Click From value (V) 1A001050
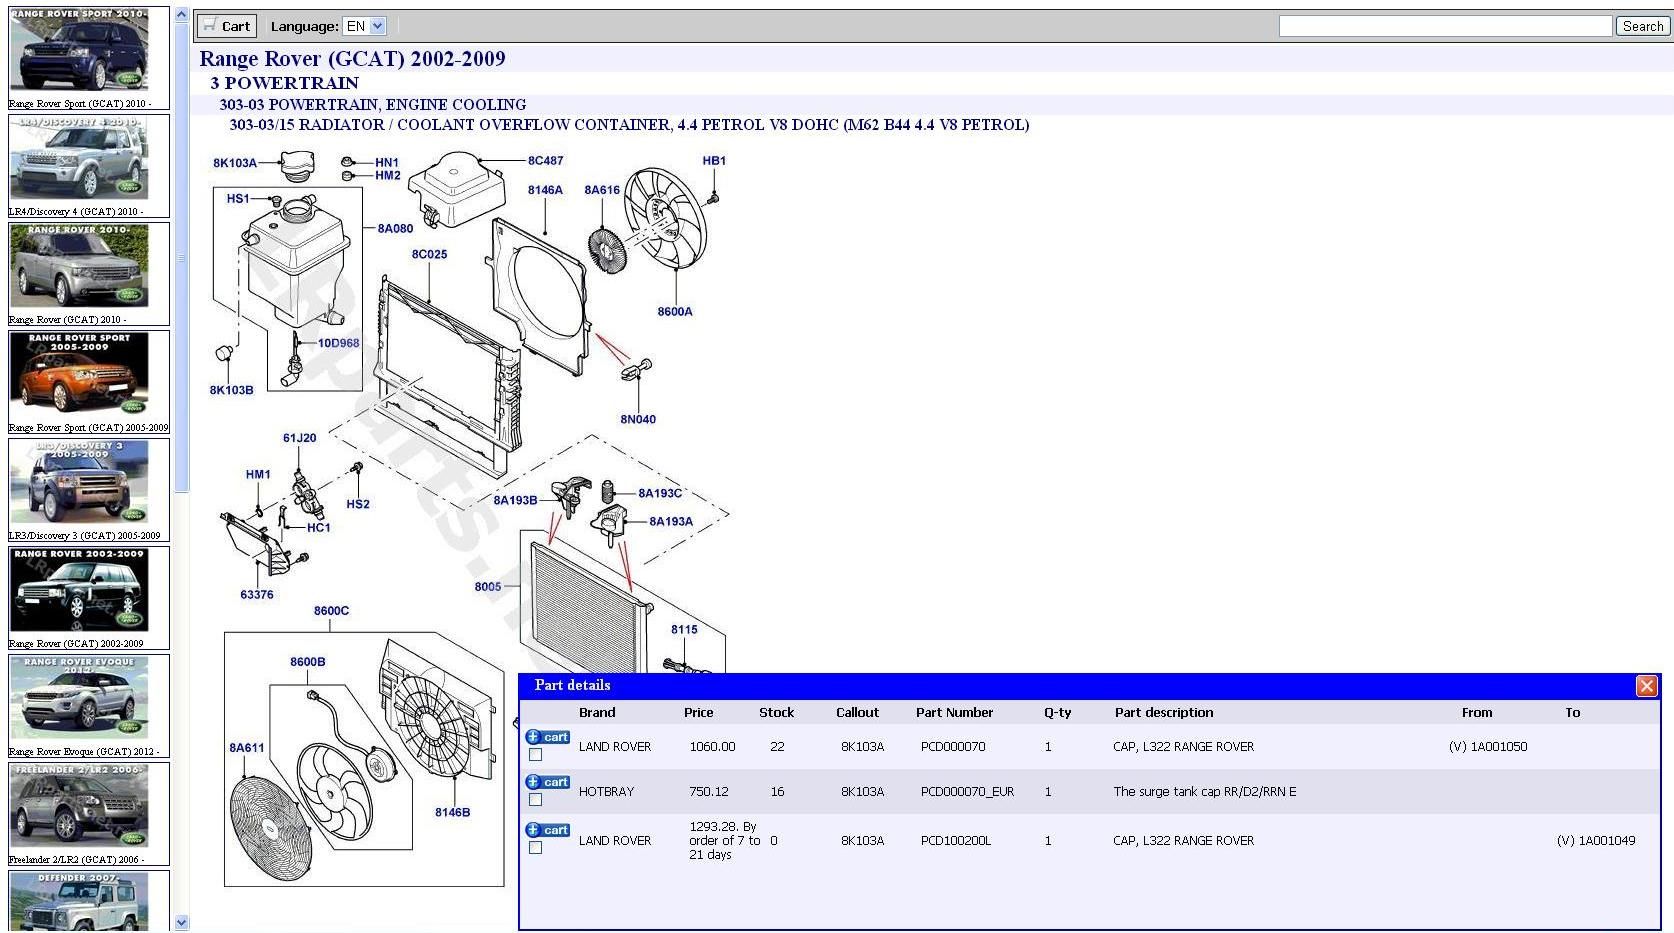The width and height of the screenshot is (1674, 933). (x=1488, y=746)
